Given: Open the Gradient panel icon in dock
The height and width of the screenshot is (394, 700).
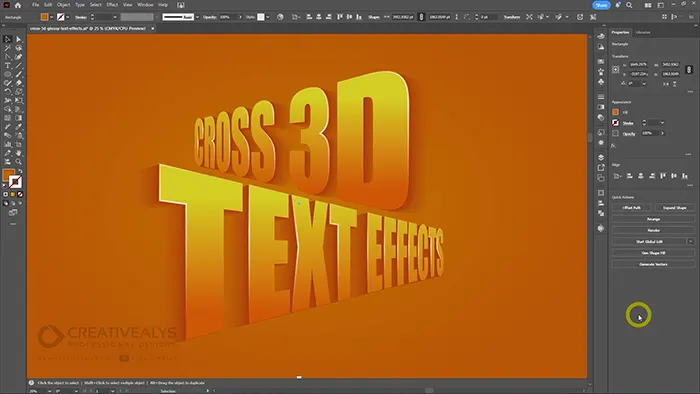Looking at the screenshot, I should (x=601, y=107).
